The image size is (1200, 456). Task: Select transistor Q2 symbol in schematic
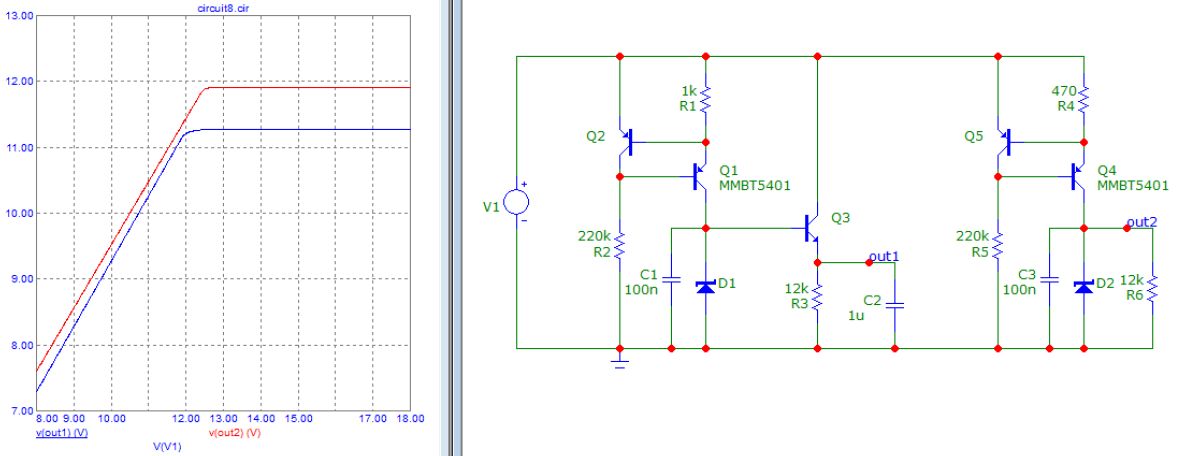pos(625,143)
